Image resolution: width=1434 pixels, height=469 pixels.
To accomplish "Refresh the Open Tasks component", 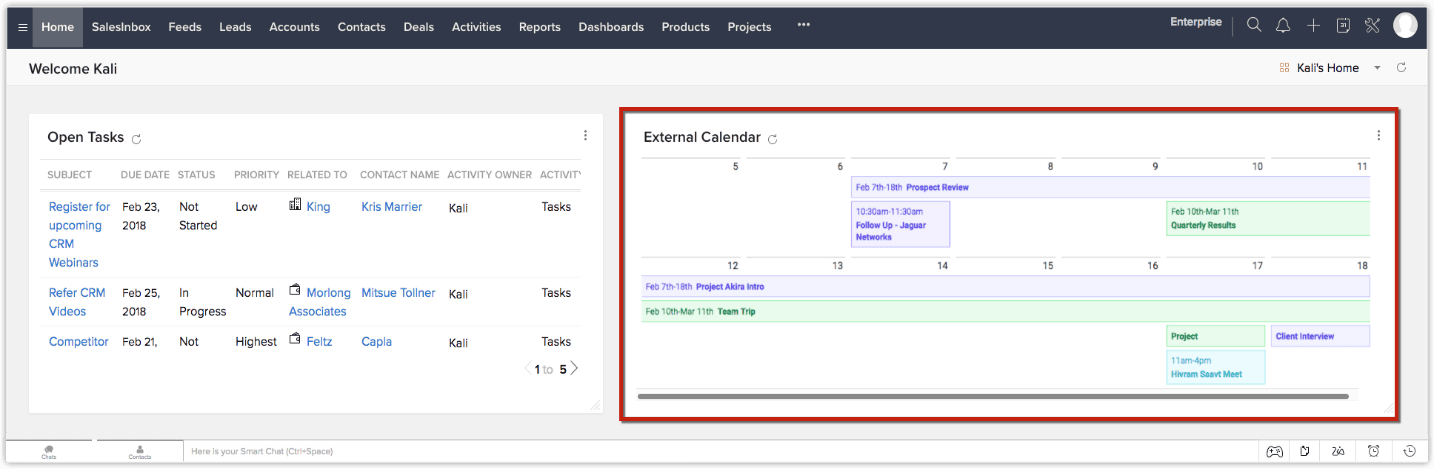I will pos(137,139).
